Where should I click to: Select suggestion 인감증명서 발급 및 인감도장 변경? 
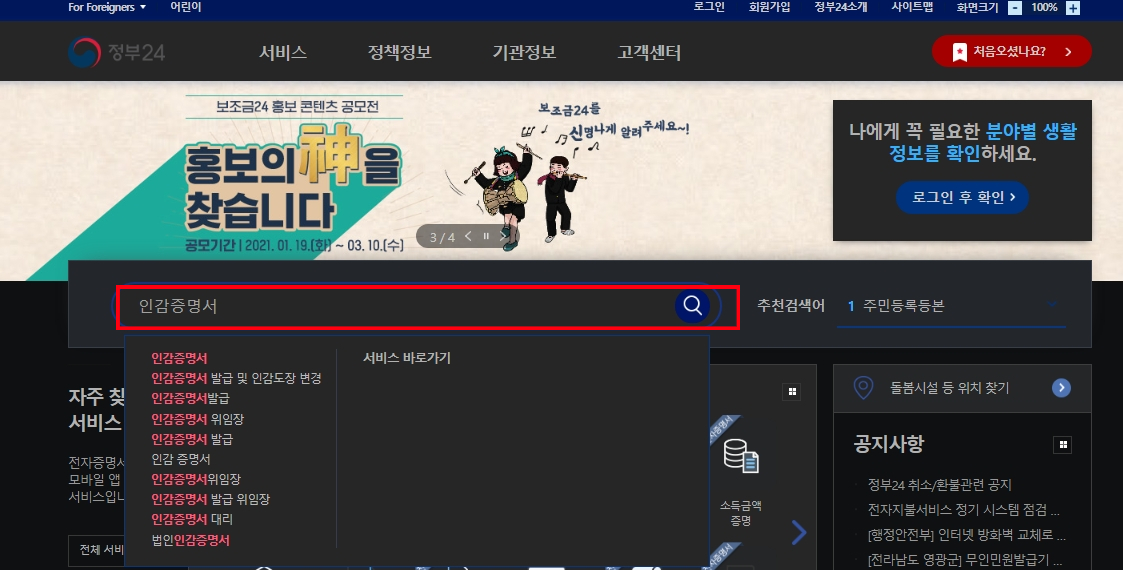[x=236, y=378]
